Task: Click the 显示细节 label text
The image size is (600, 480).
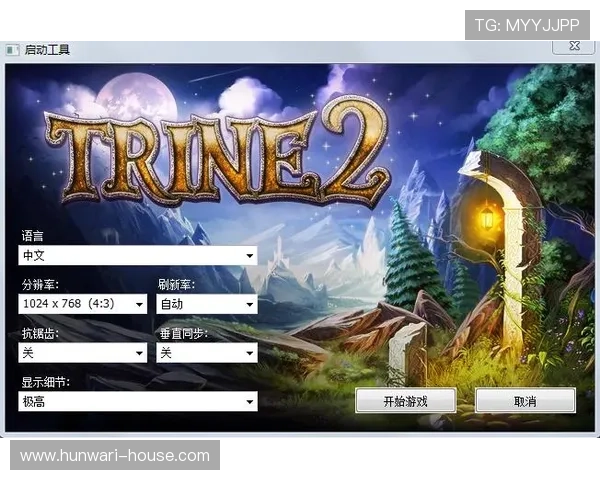Action: [46, 382]
